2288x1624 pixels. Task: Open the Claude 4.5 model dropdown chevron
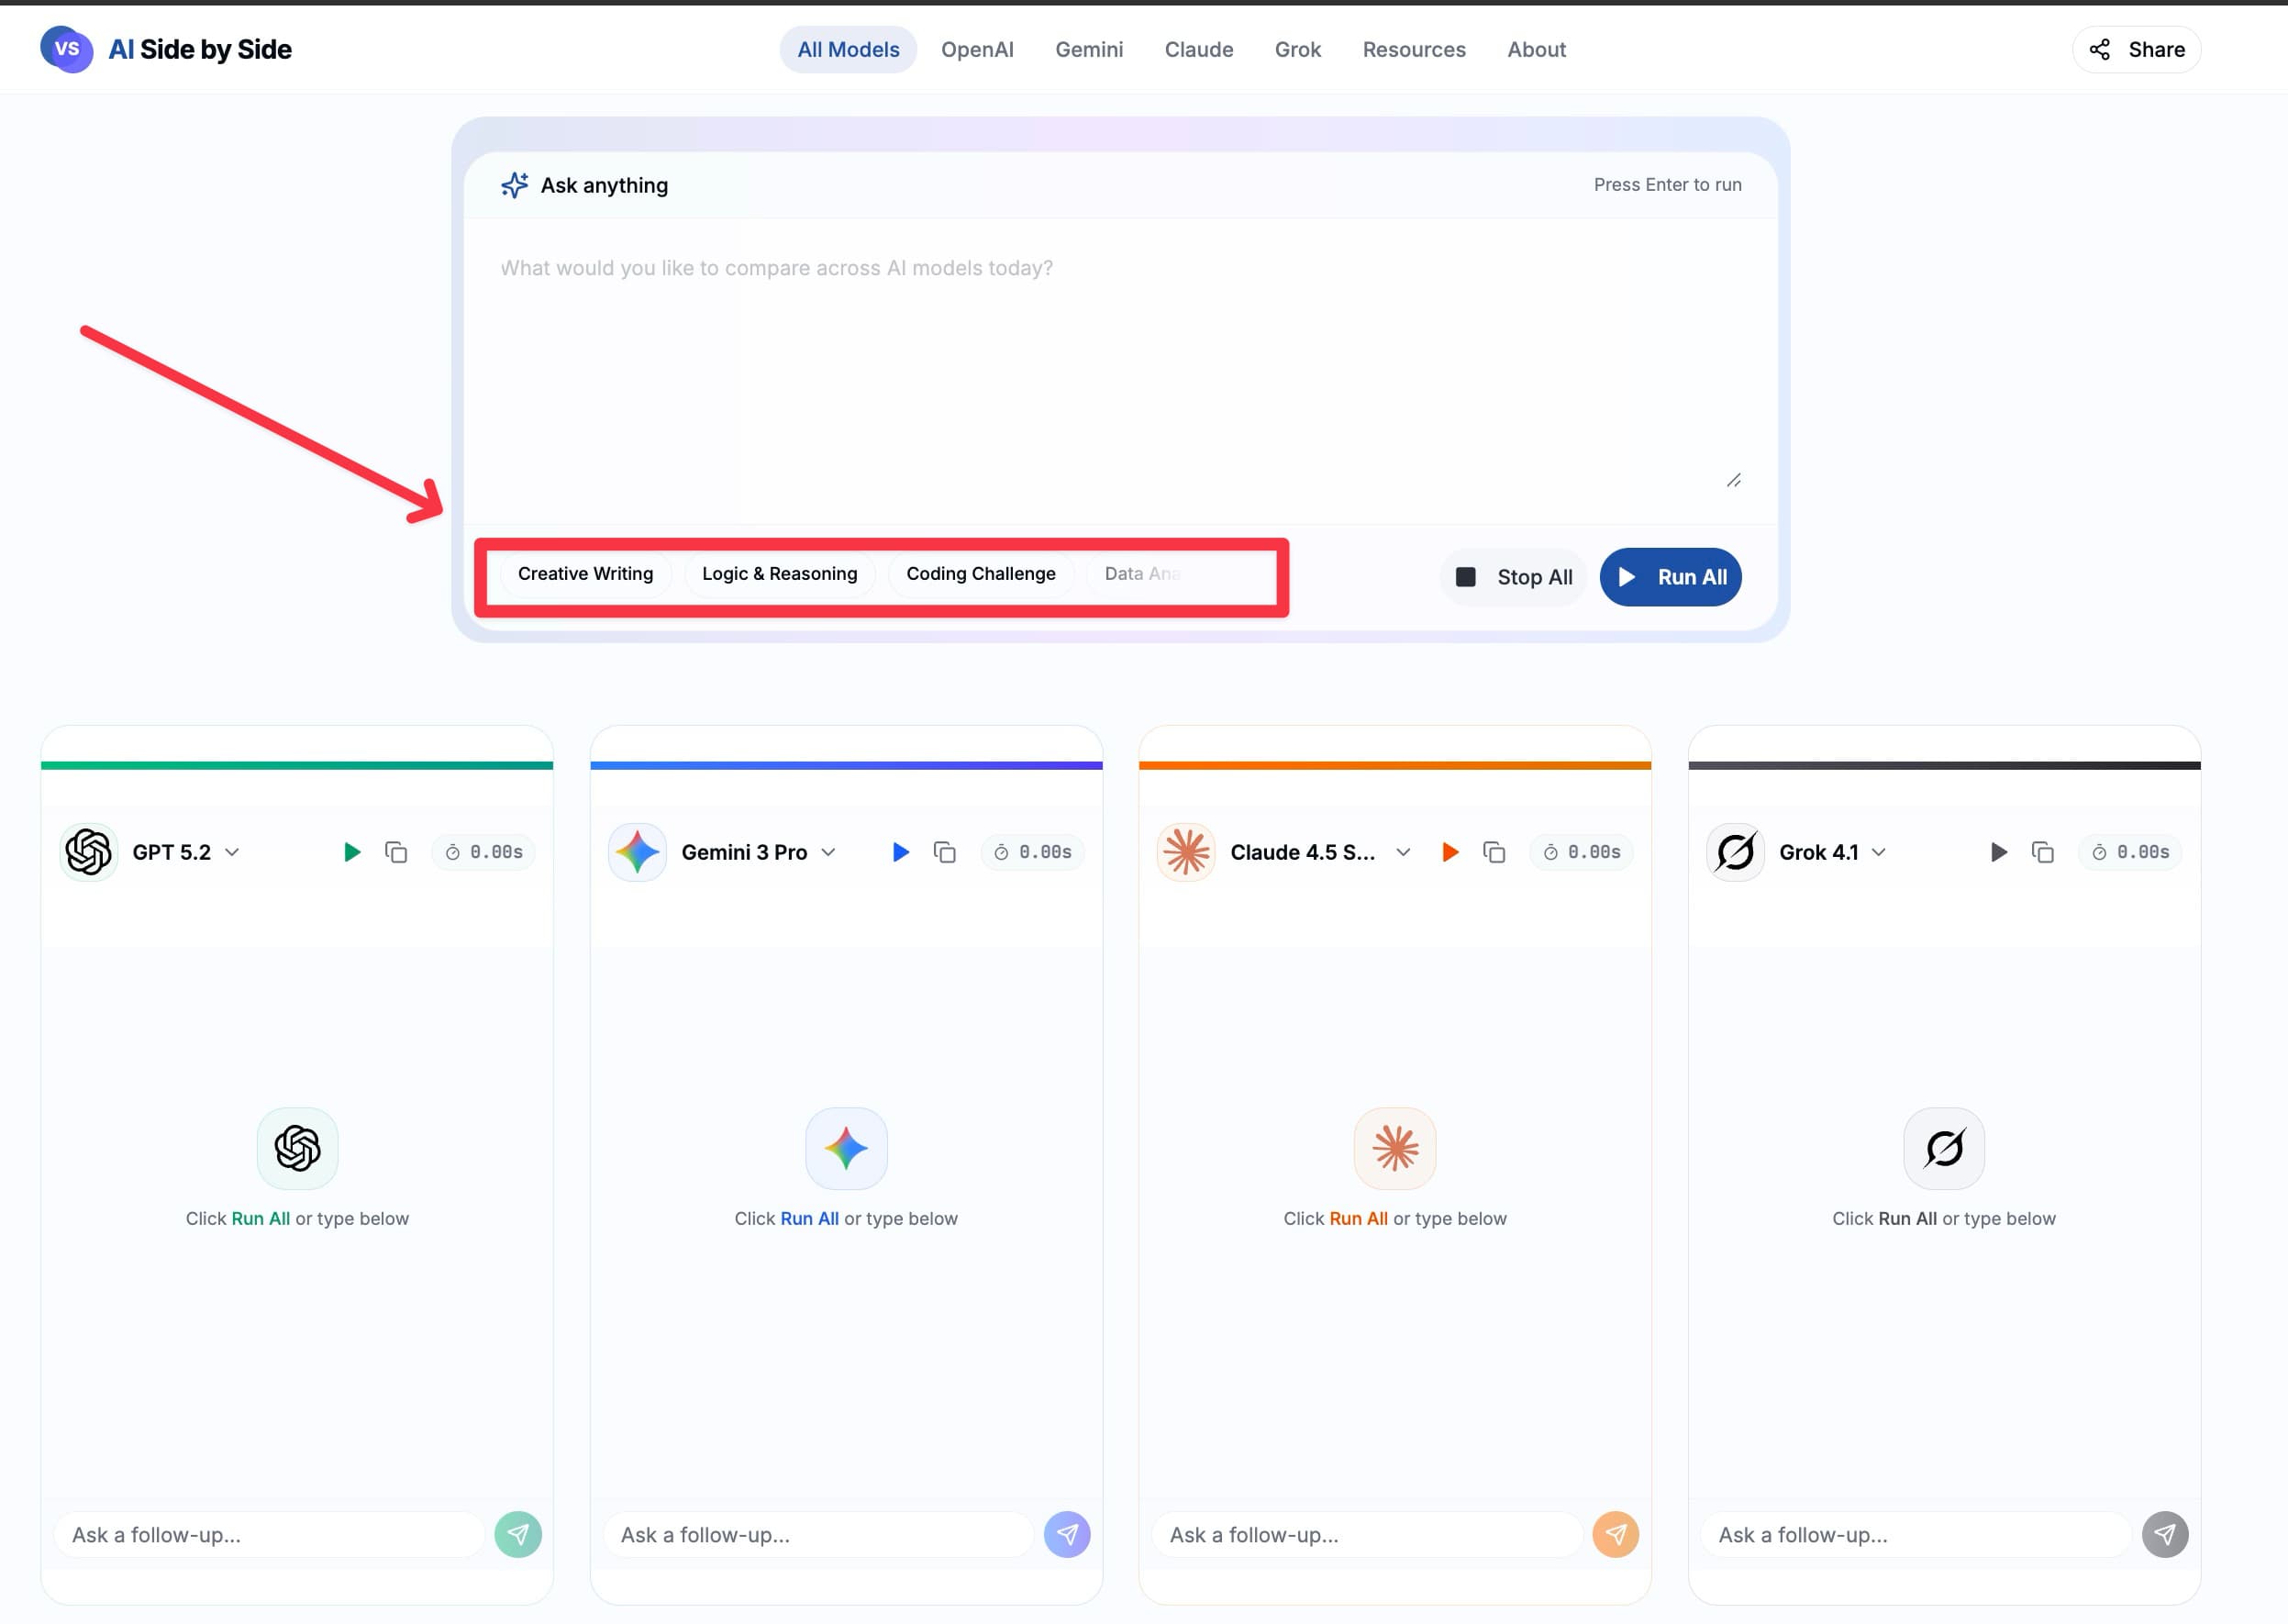click(1403, 852)
